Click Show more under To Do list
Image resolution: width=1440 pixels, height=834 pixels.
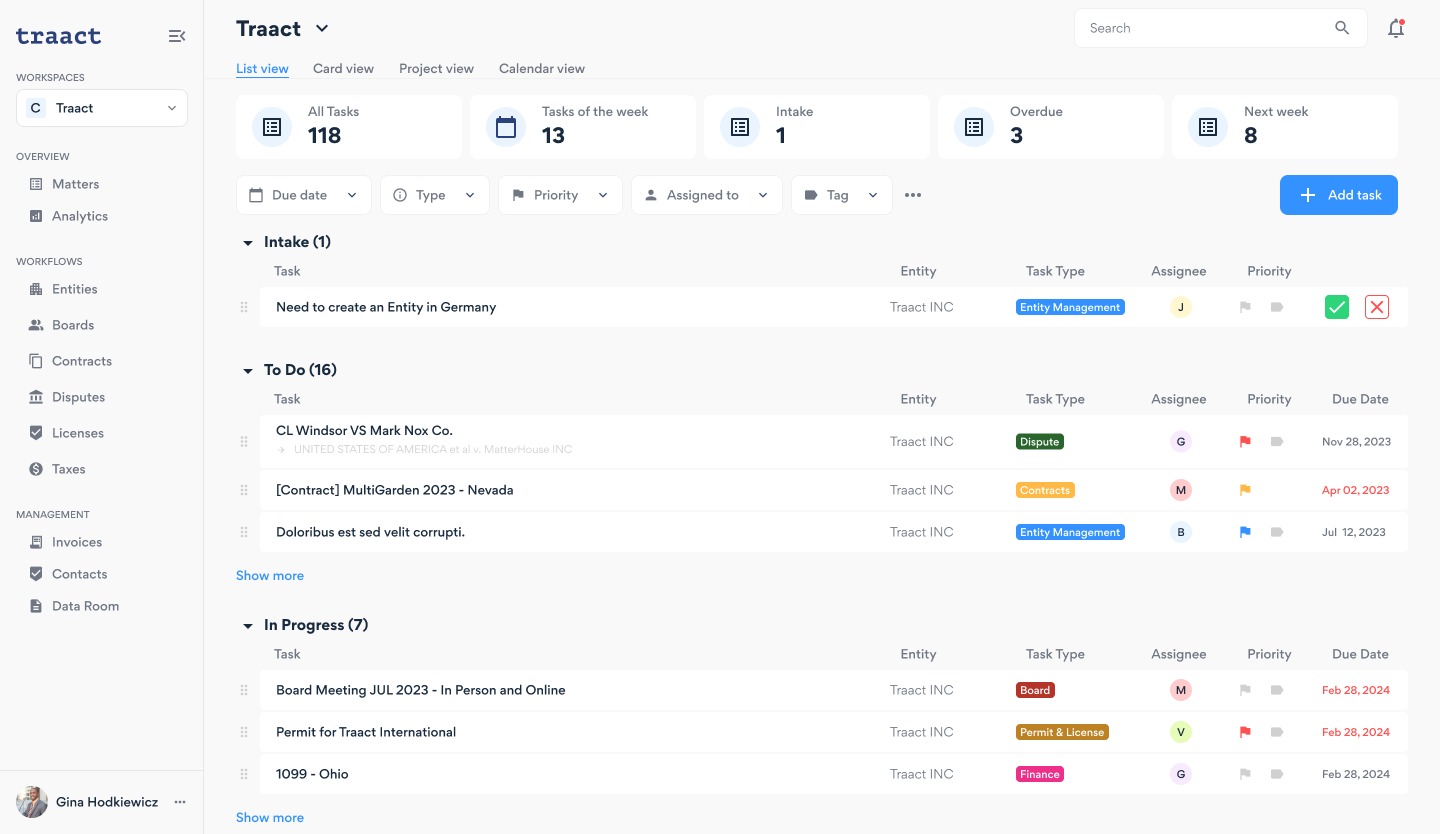coord(270,576)
